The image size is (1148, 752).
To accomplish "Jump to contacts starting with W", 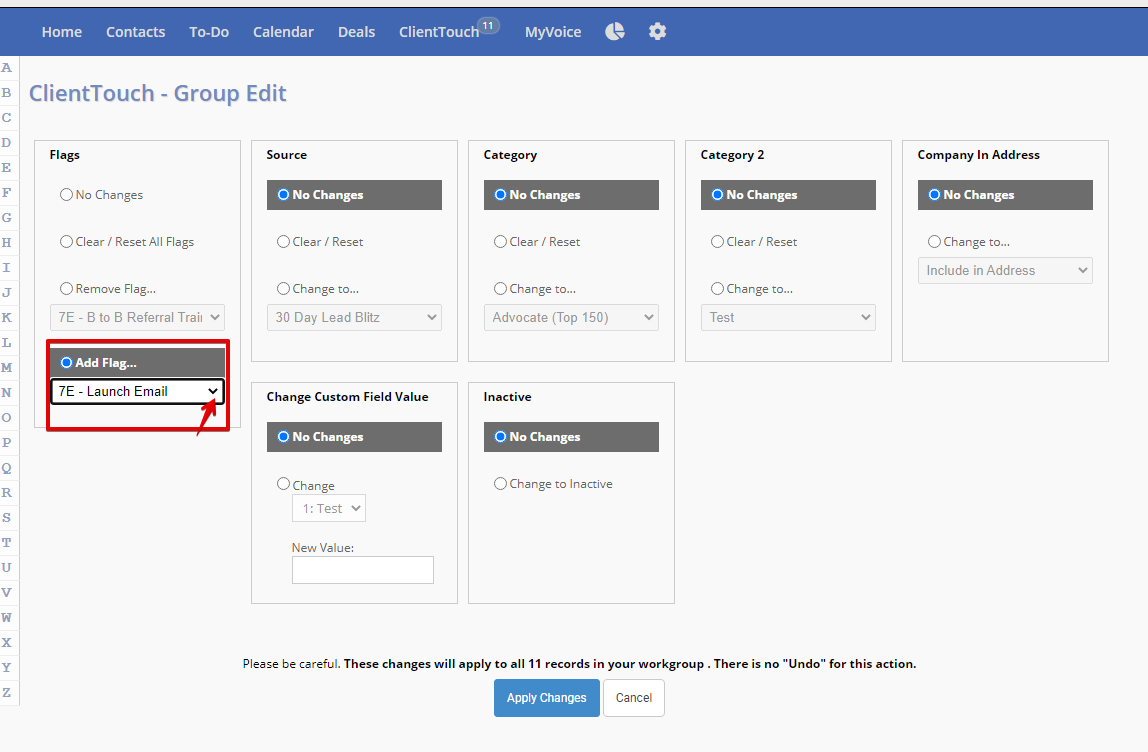I will coord(7,617).
